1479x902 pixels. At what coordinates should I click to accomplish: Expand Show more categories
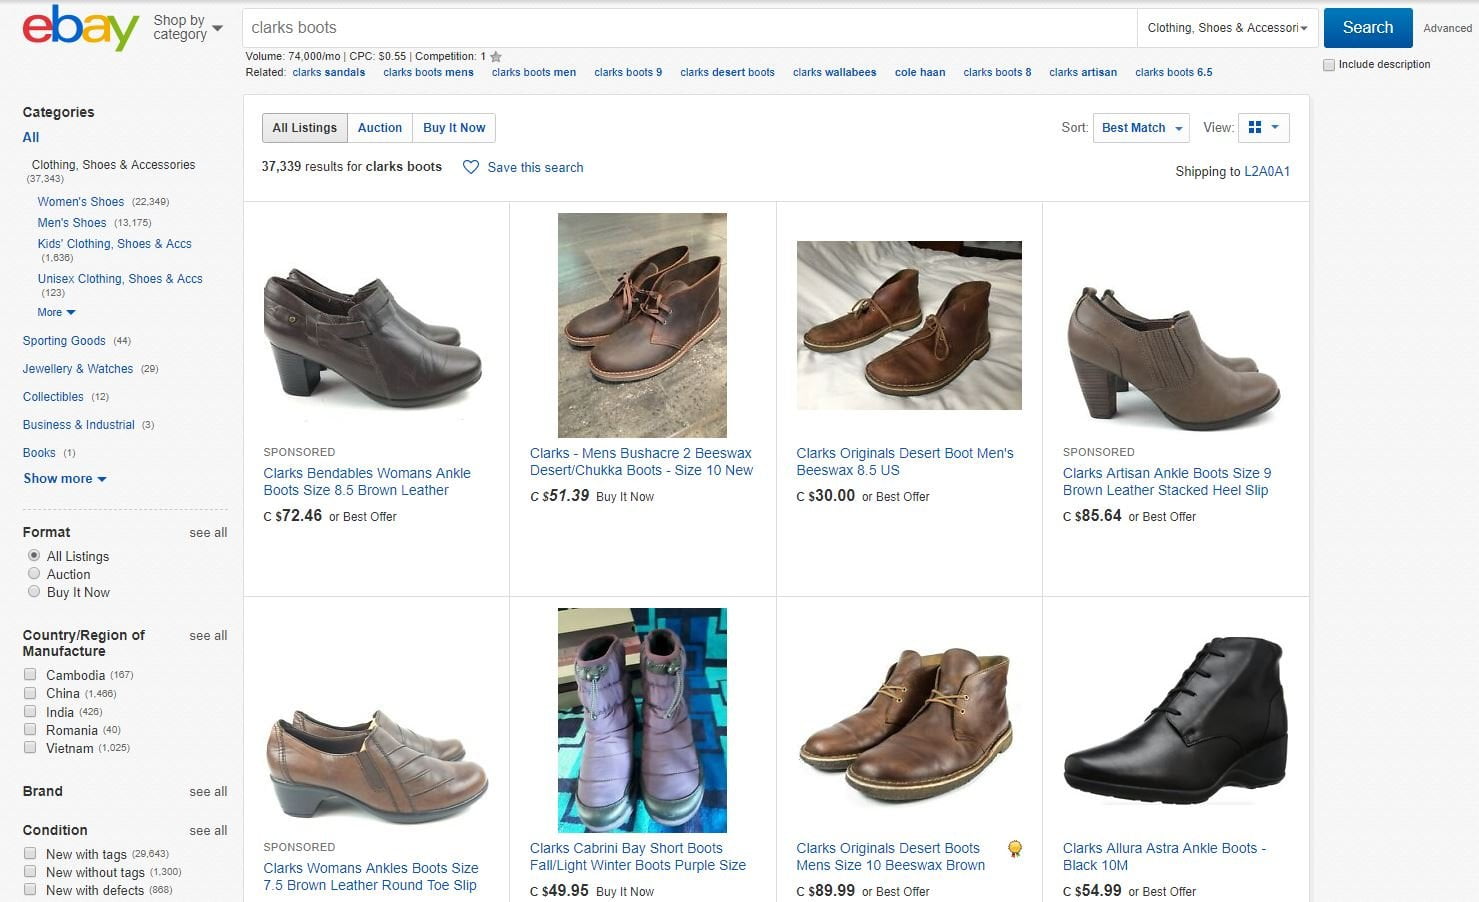coord(65,478)
